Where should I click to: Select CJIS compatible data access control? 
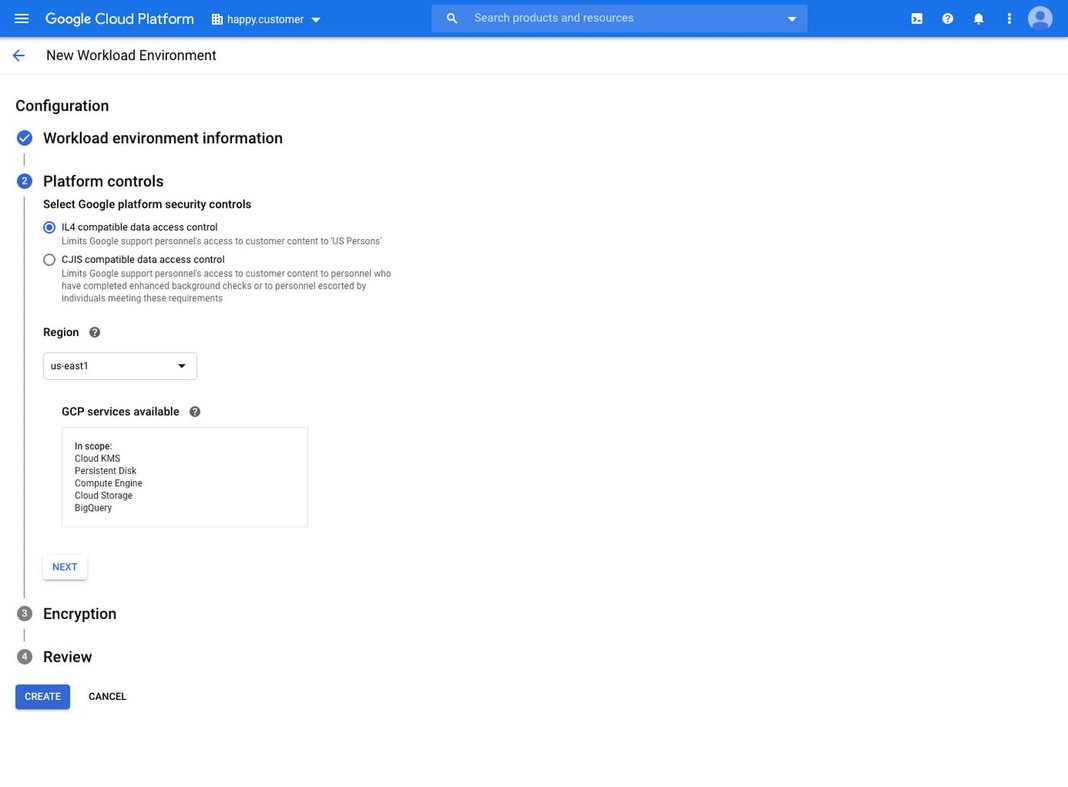[x=49, y=260]
